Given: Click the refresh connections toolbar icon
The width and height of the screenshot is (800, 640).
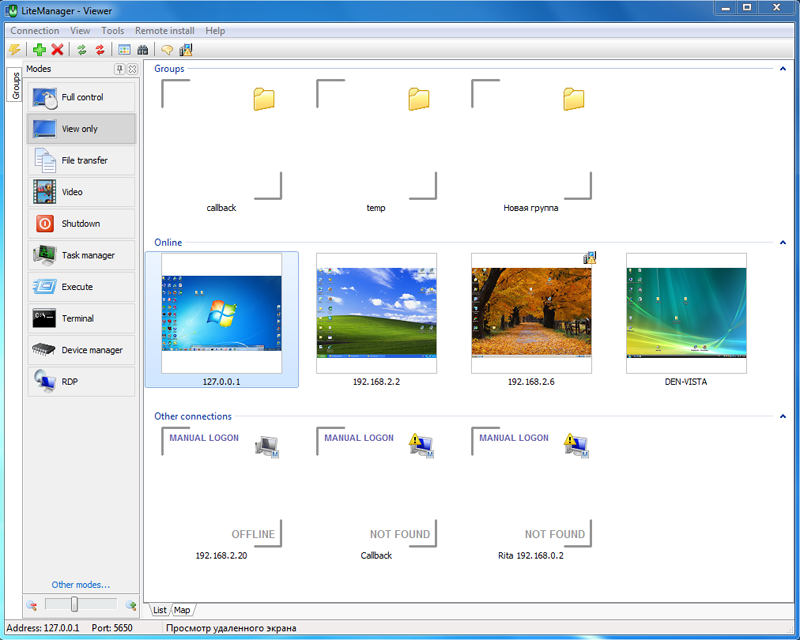Looking at the screenshot, I should pyautogui.click(x=81, y=50).
